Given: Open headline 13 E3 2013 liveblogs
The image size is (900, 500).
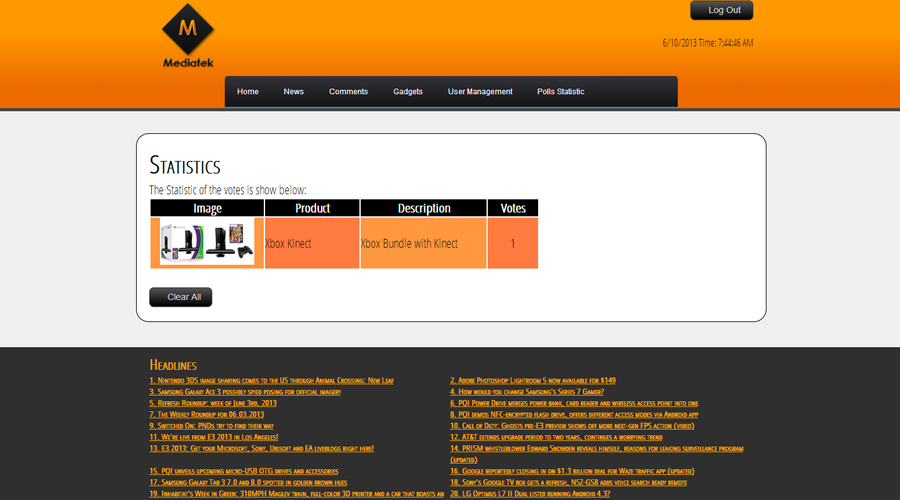Looking at the screenshot, I should [x=261, y=448].
